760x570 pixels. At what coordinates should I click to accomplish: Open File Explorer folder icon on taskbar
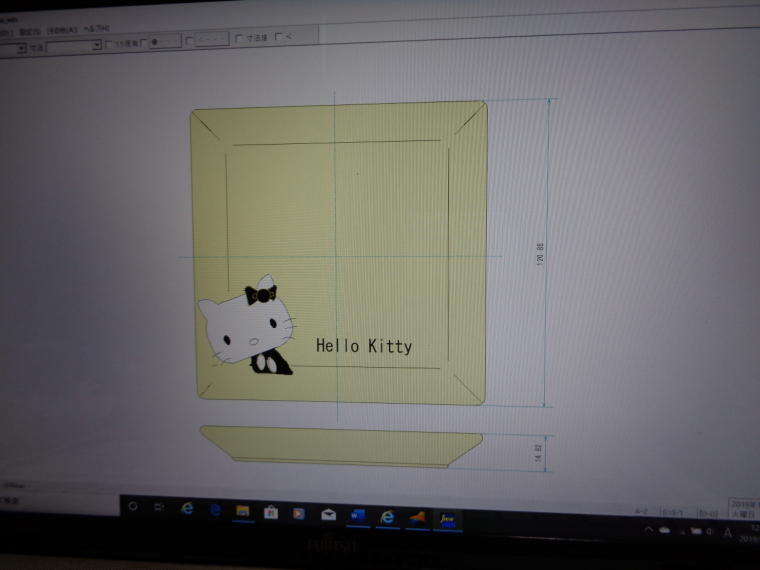click(x=243, y=511)
